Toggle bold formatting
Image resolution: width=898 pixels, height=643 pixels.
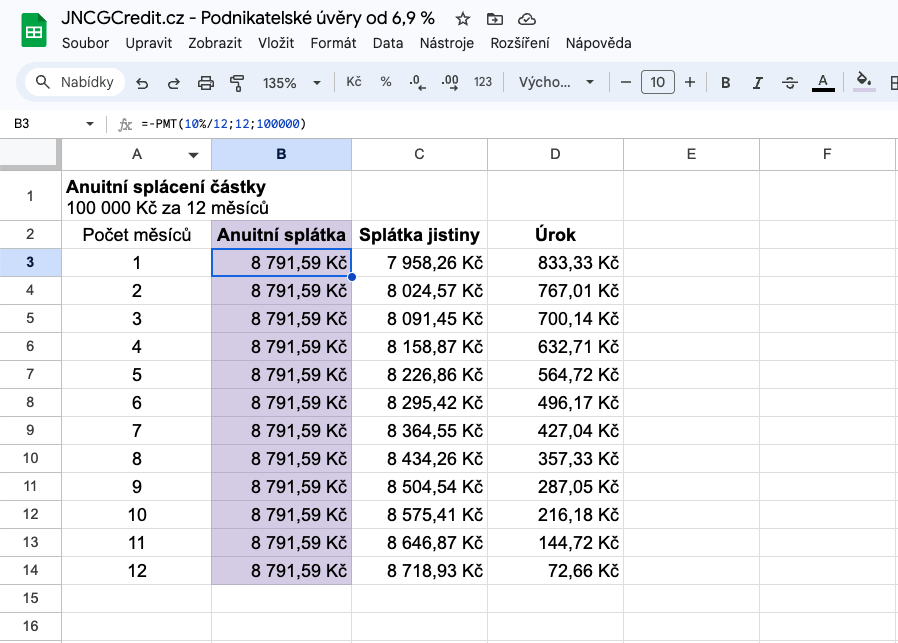click(x=725, y=83)
